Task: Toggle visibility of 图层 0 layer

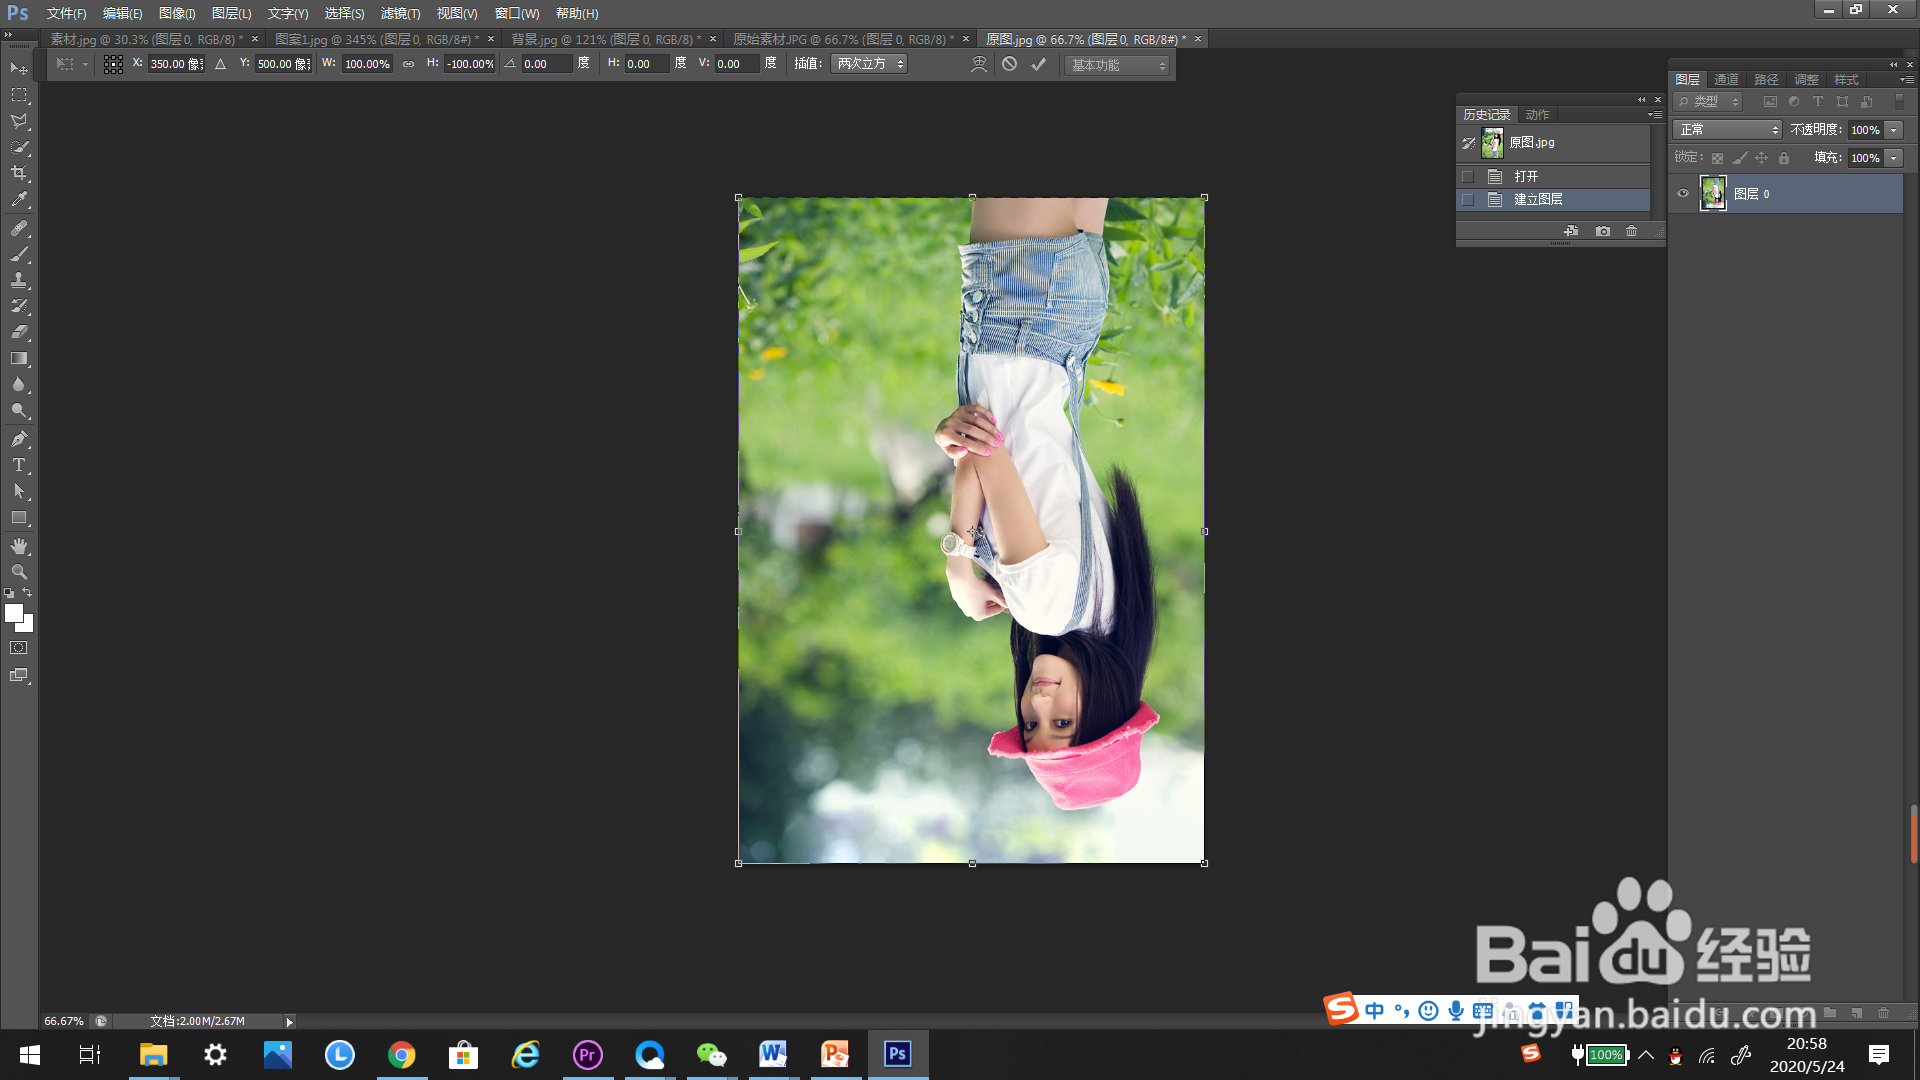Action: [1683, 194]
